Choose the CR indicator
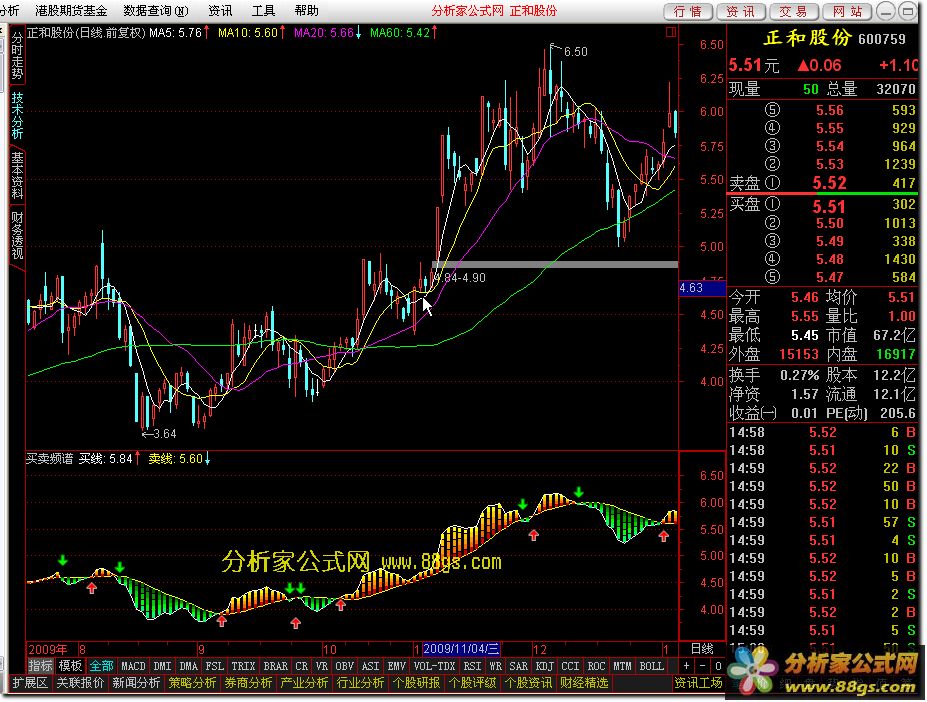927x702 pixels. click(x=302, y=666)
